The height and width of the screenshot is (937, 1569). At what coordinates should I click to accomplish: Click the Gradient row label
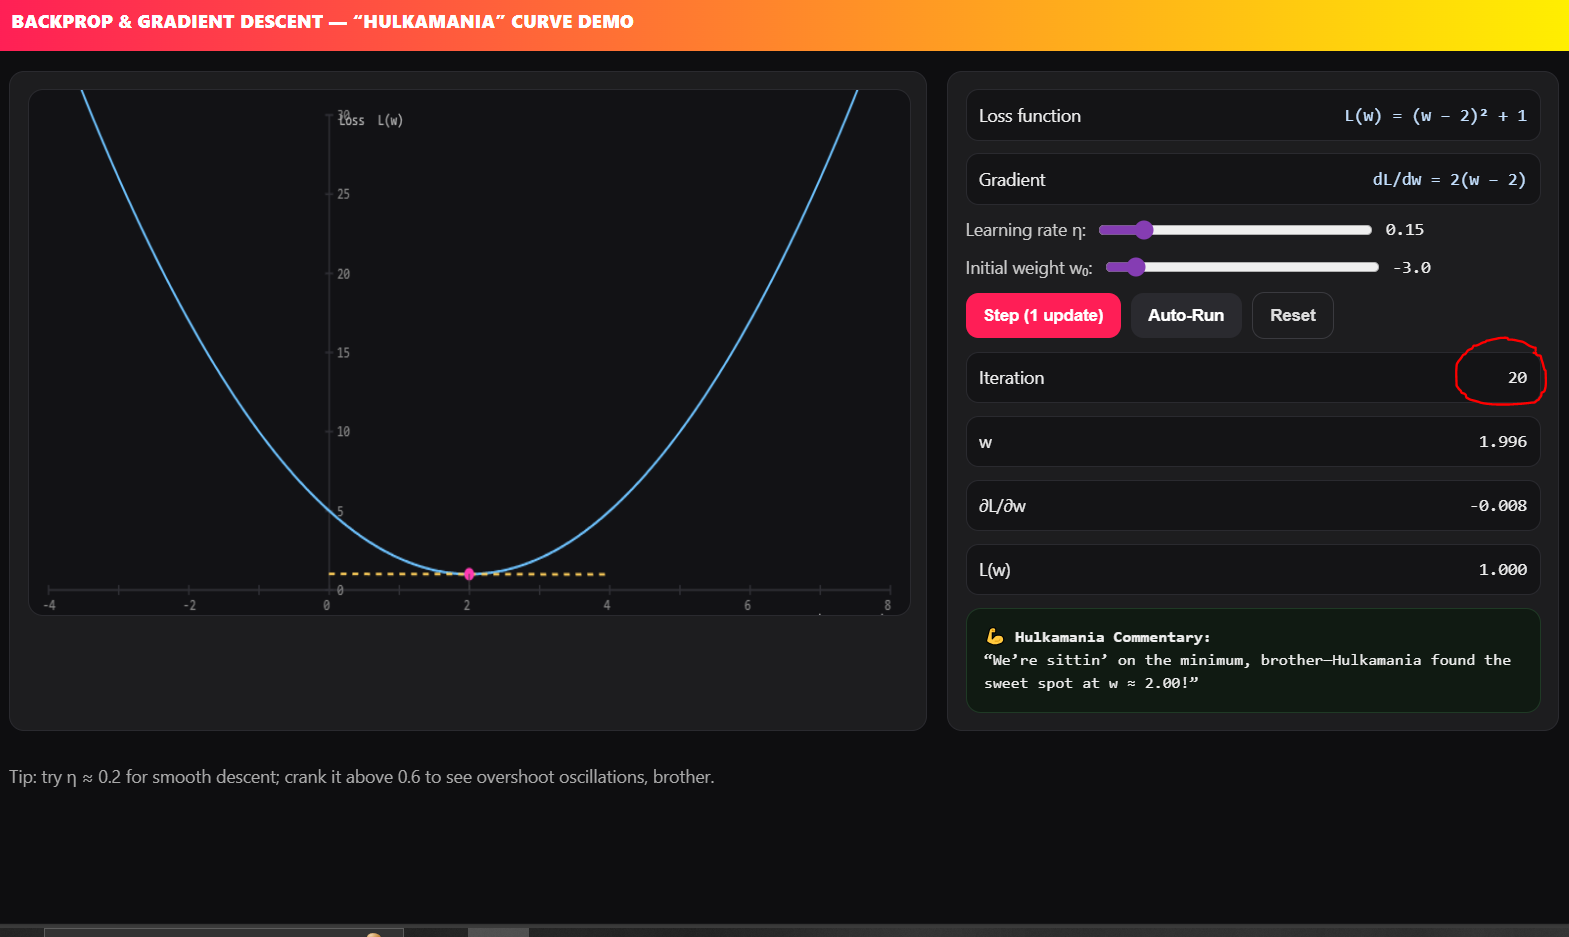1011,180
